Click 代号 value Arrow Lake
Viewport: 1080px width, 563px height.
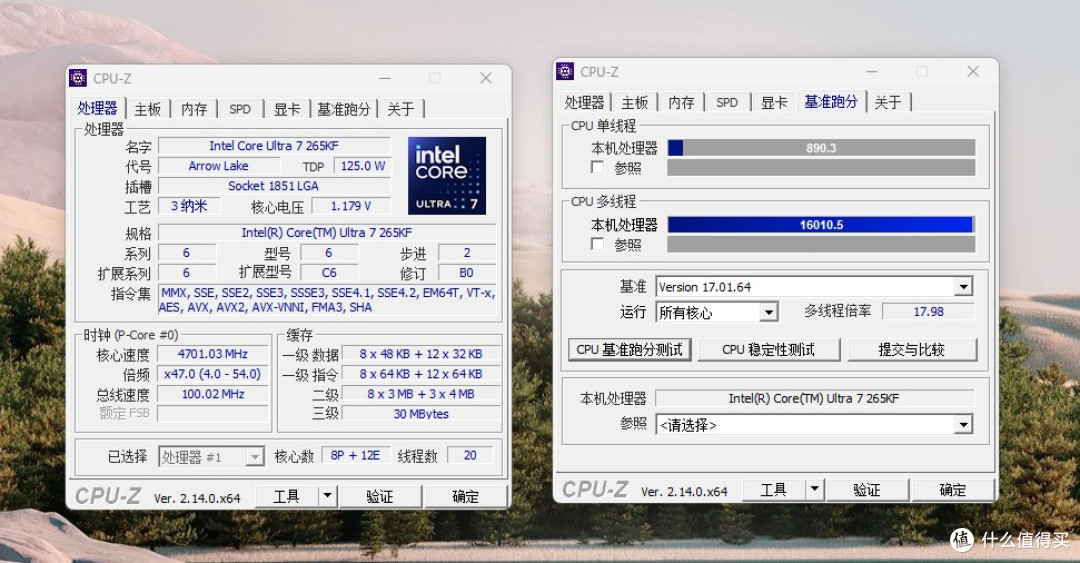(219, 165)
